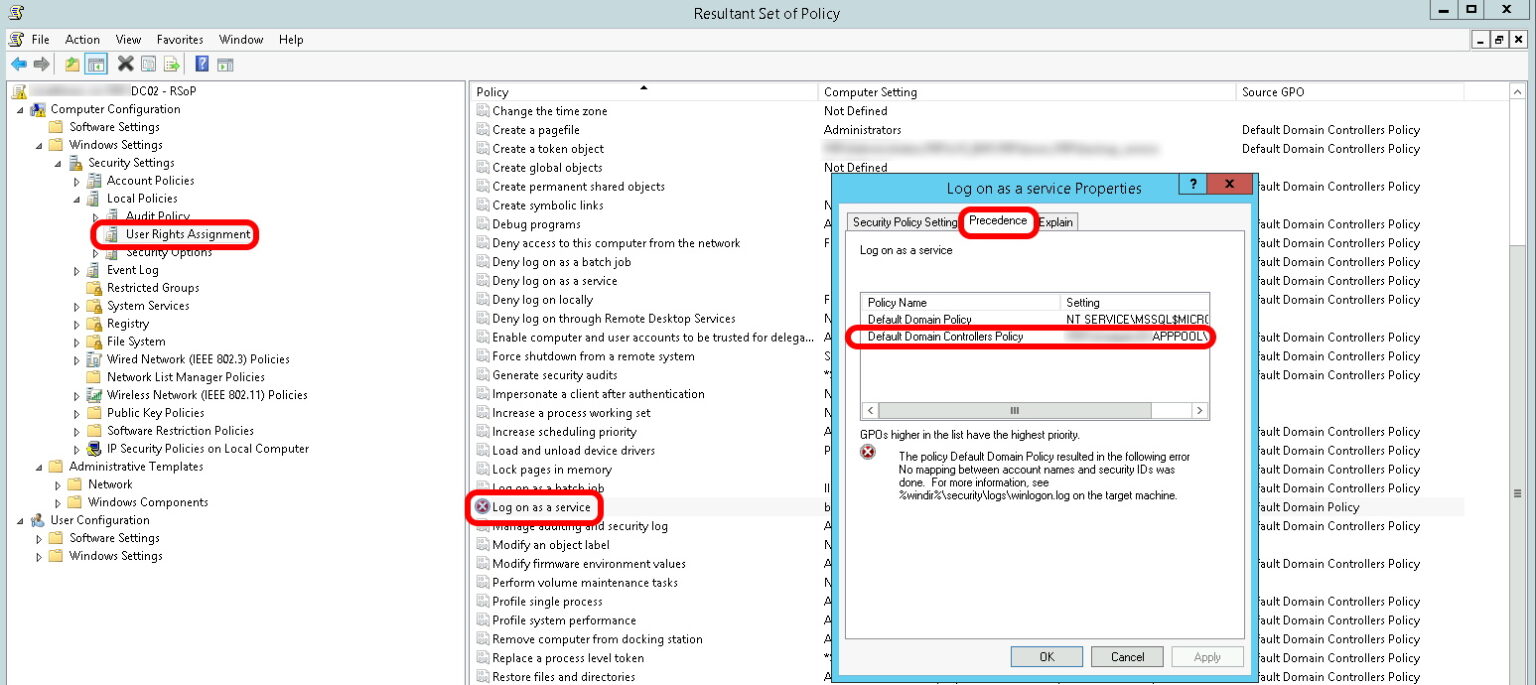Click the Export List toolbar icon
This screenshot has height=685, width=1536.
click(x=170, y=63)
